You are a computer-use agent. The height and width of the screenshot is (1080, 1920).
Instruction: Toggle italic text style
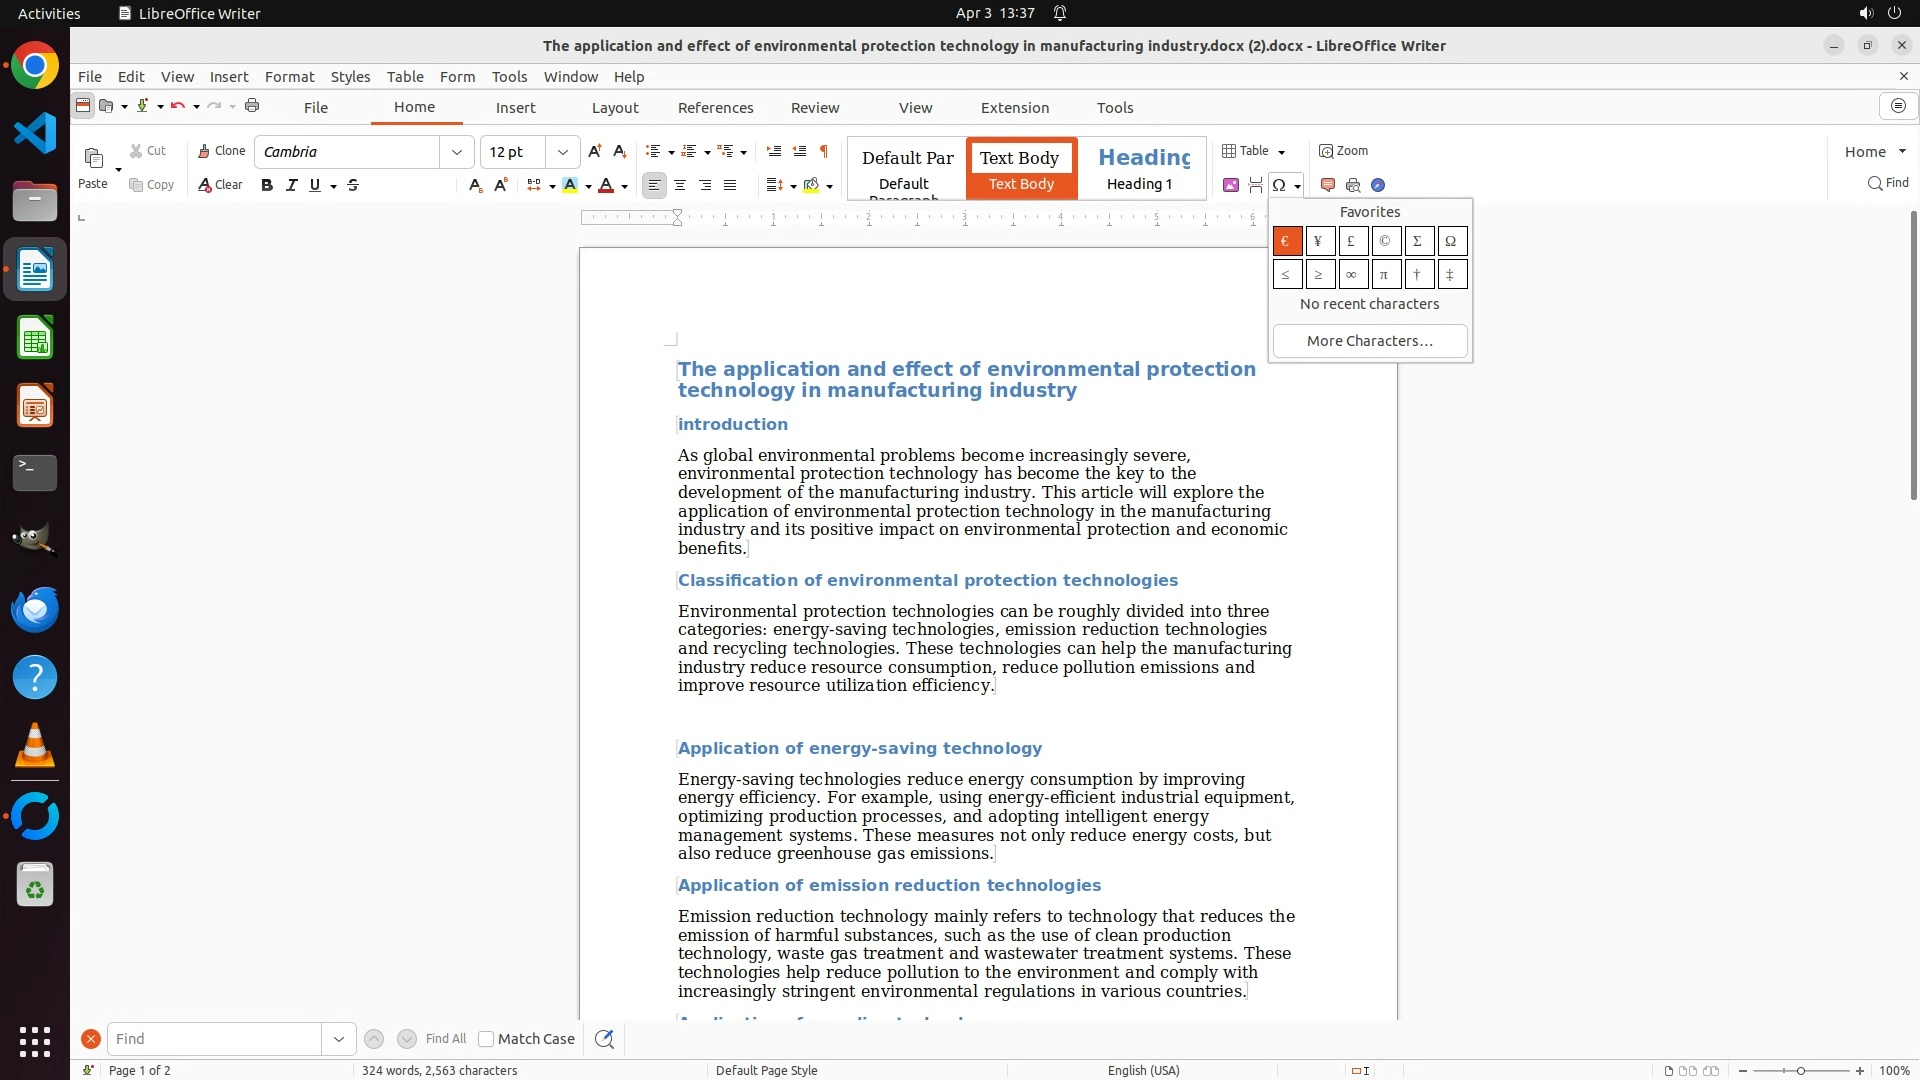(291, 185)
